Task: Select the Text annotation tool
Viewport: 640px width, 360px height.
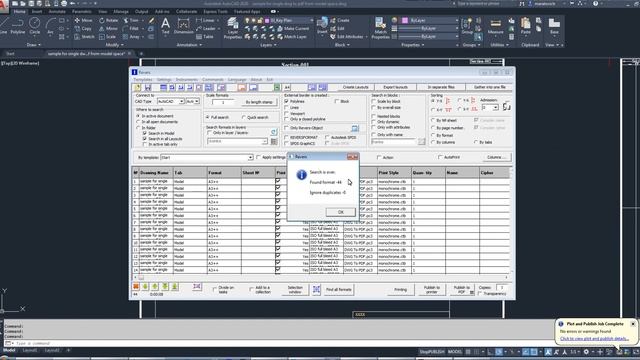Action: tap(165, 25)
